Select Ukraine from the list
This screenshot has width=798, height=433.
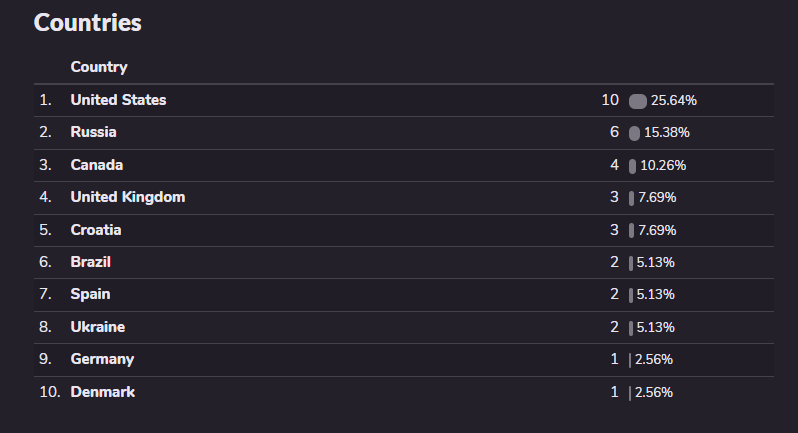click(x=97, y=327)
